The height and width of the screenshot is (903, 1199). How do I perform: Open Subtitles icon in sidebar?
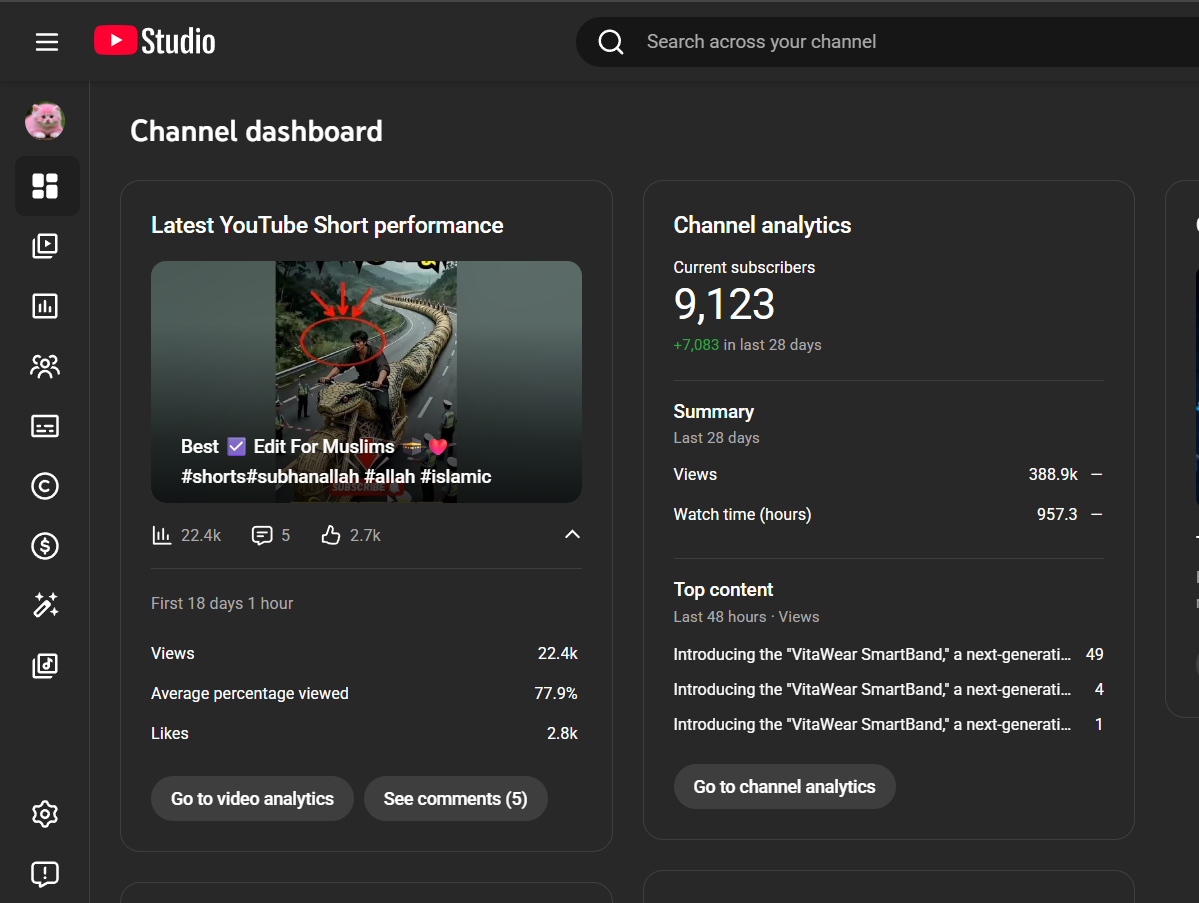click(46, 426)
